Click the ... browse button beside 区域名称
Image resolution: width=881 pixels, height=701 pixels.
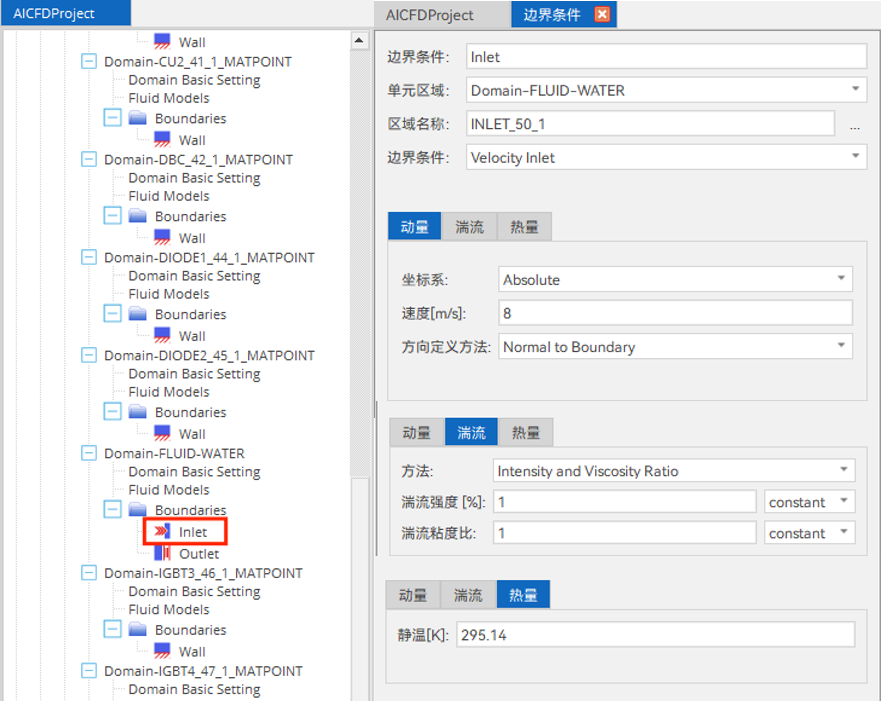(855, 126)
